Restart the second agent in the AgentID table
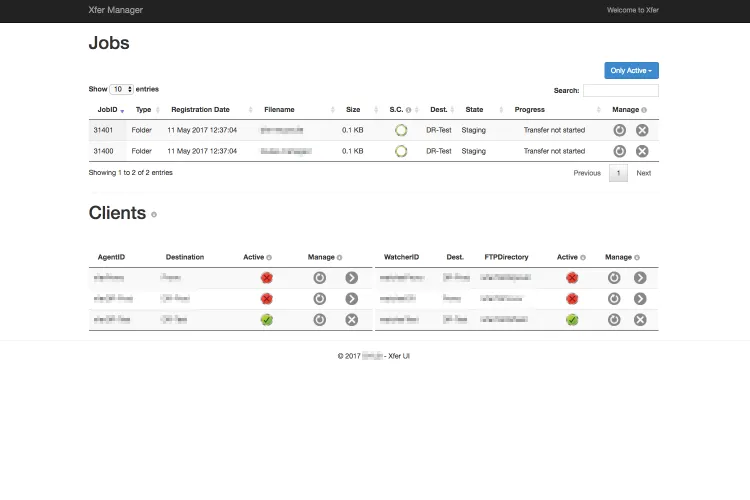Screen dimensions: 750x500 [320, 299]
